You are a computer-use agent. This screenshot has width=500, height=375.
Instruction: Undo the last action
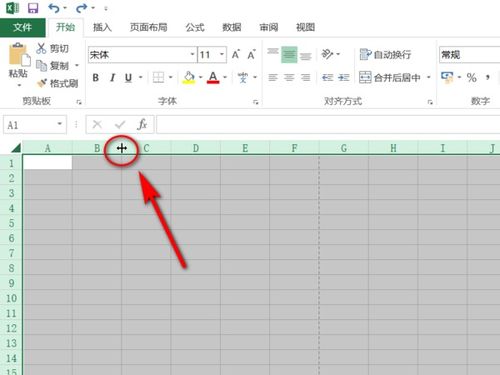coord(54,8)
